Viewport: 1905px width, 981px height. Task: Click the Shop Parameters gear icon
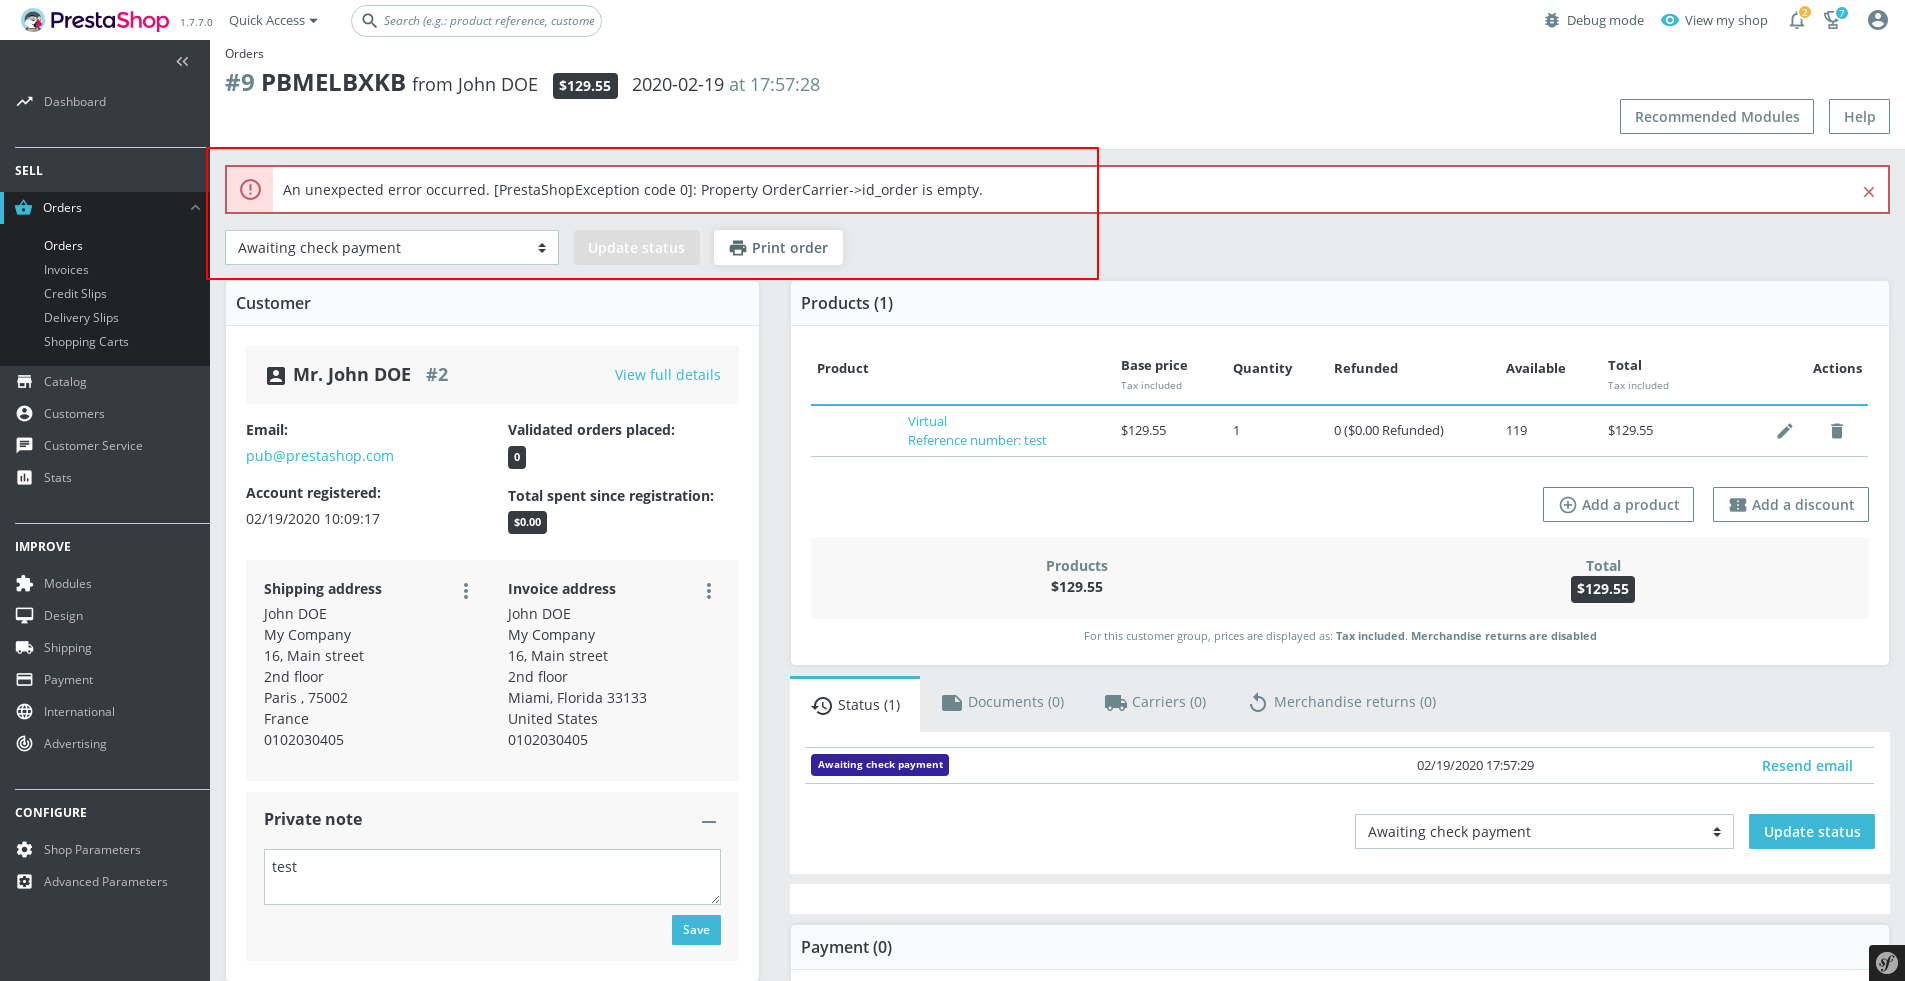click(24, 850)
